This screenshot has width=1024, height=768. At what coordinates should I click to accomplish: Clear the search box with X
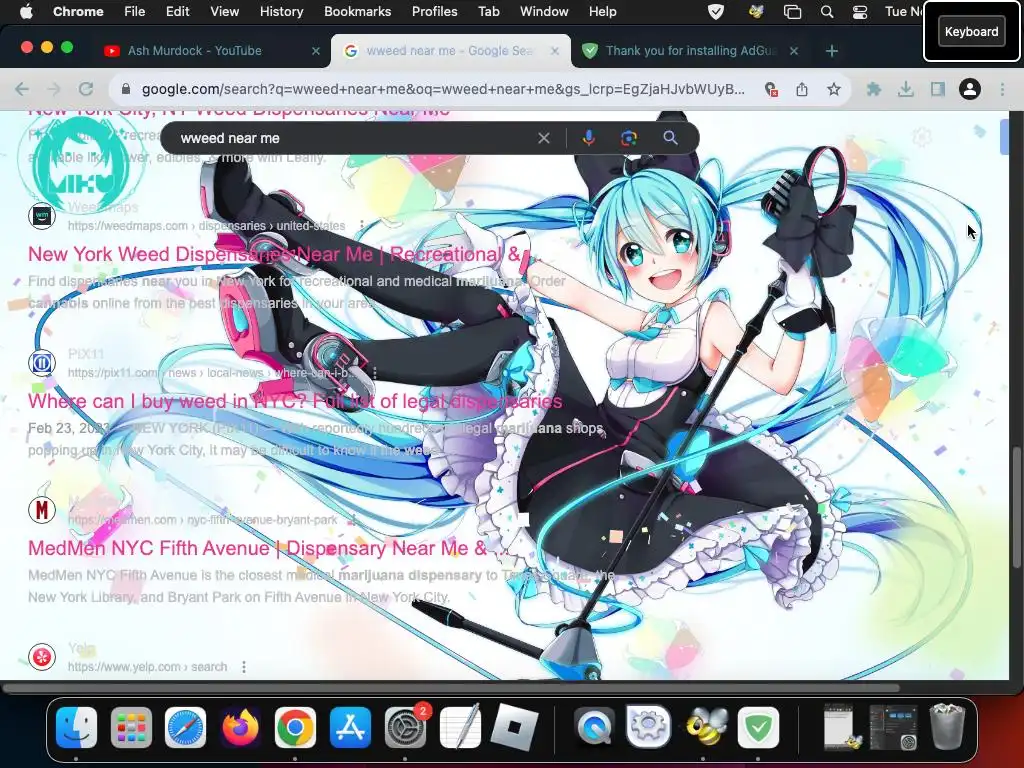point(543,138)
